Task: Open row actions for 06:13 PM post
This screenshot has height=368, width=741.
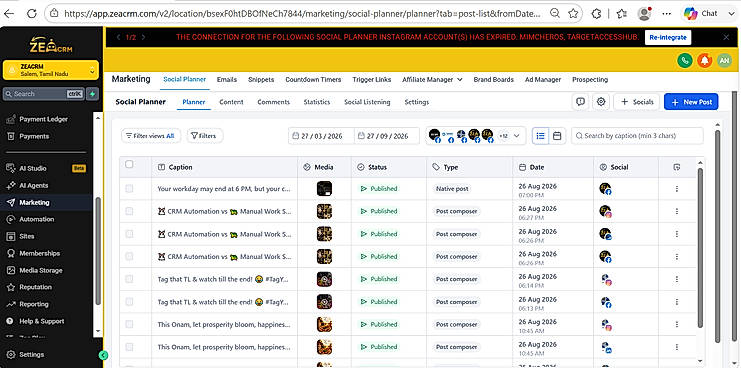Action: pyautogui.click(x=677, y=301)
